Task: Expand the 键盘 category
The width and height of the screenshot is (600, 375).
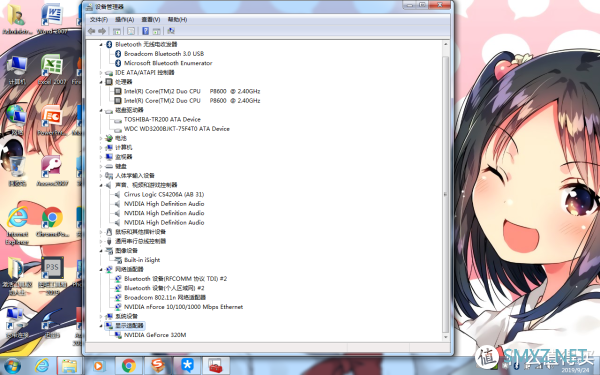Action: (x=101, y=166)
